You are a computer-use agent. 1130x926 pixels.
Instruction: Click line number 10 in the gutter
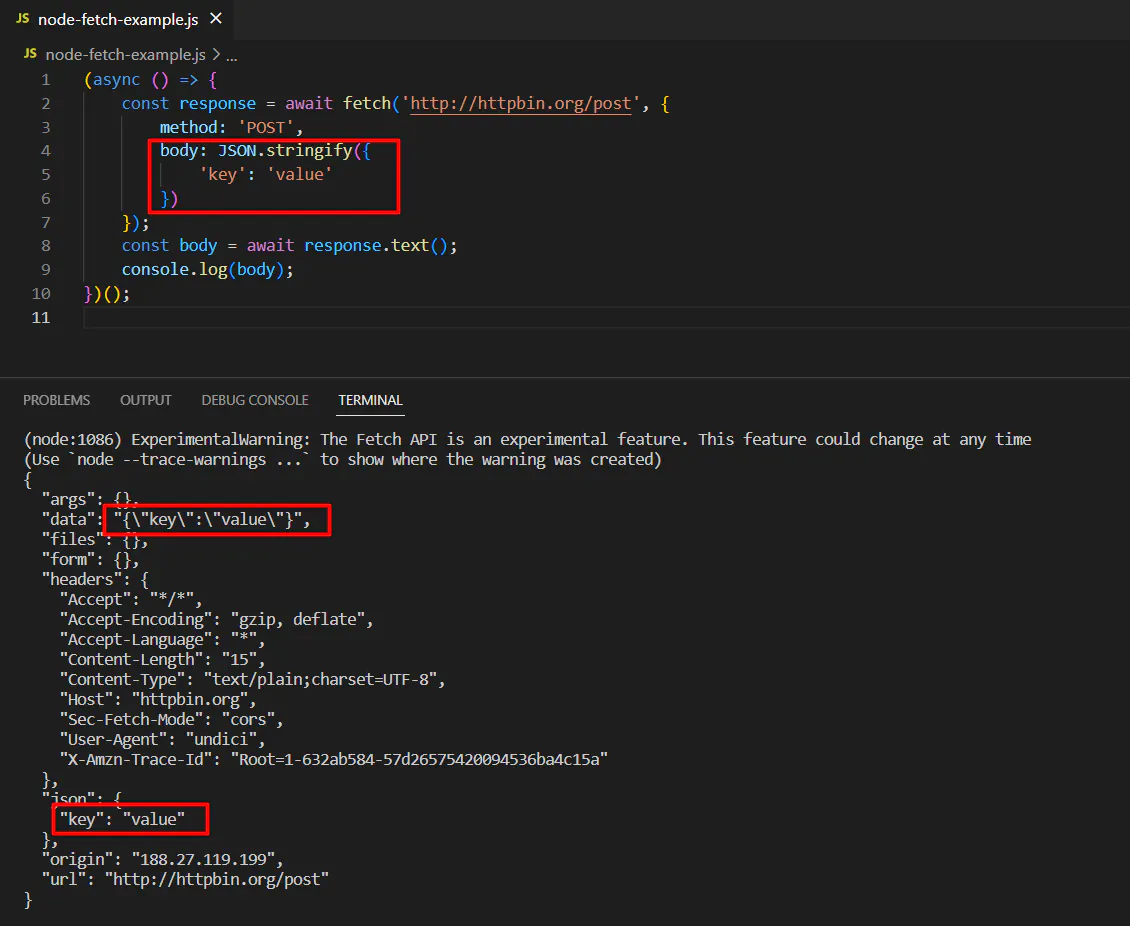click(x=41, y=293)
